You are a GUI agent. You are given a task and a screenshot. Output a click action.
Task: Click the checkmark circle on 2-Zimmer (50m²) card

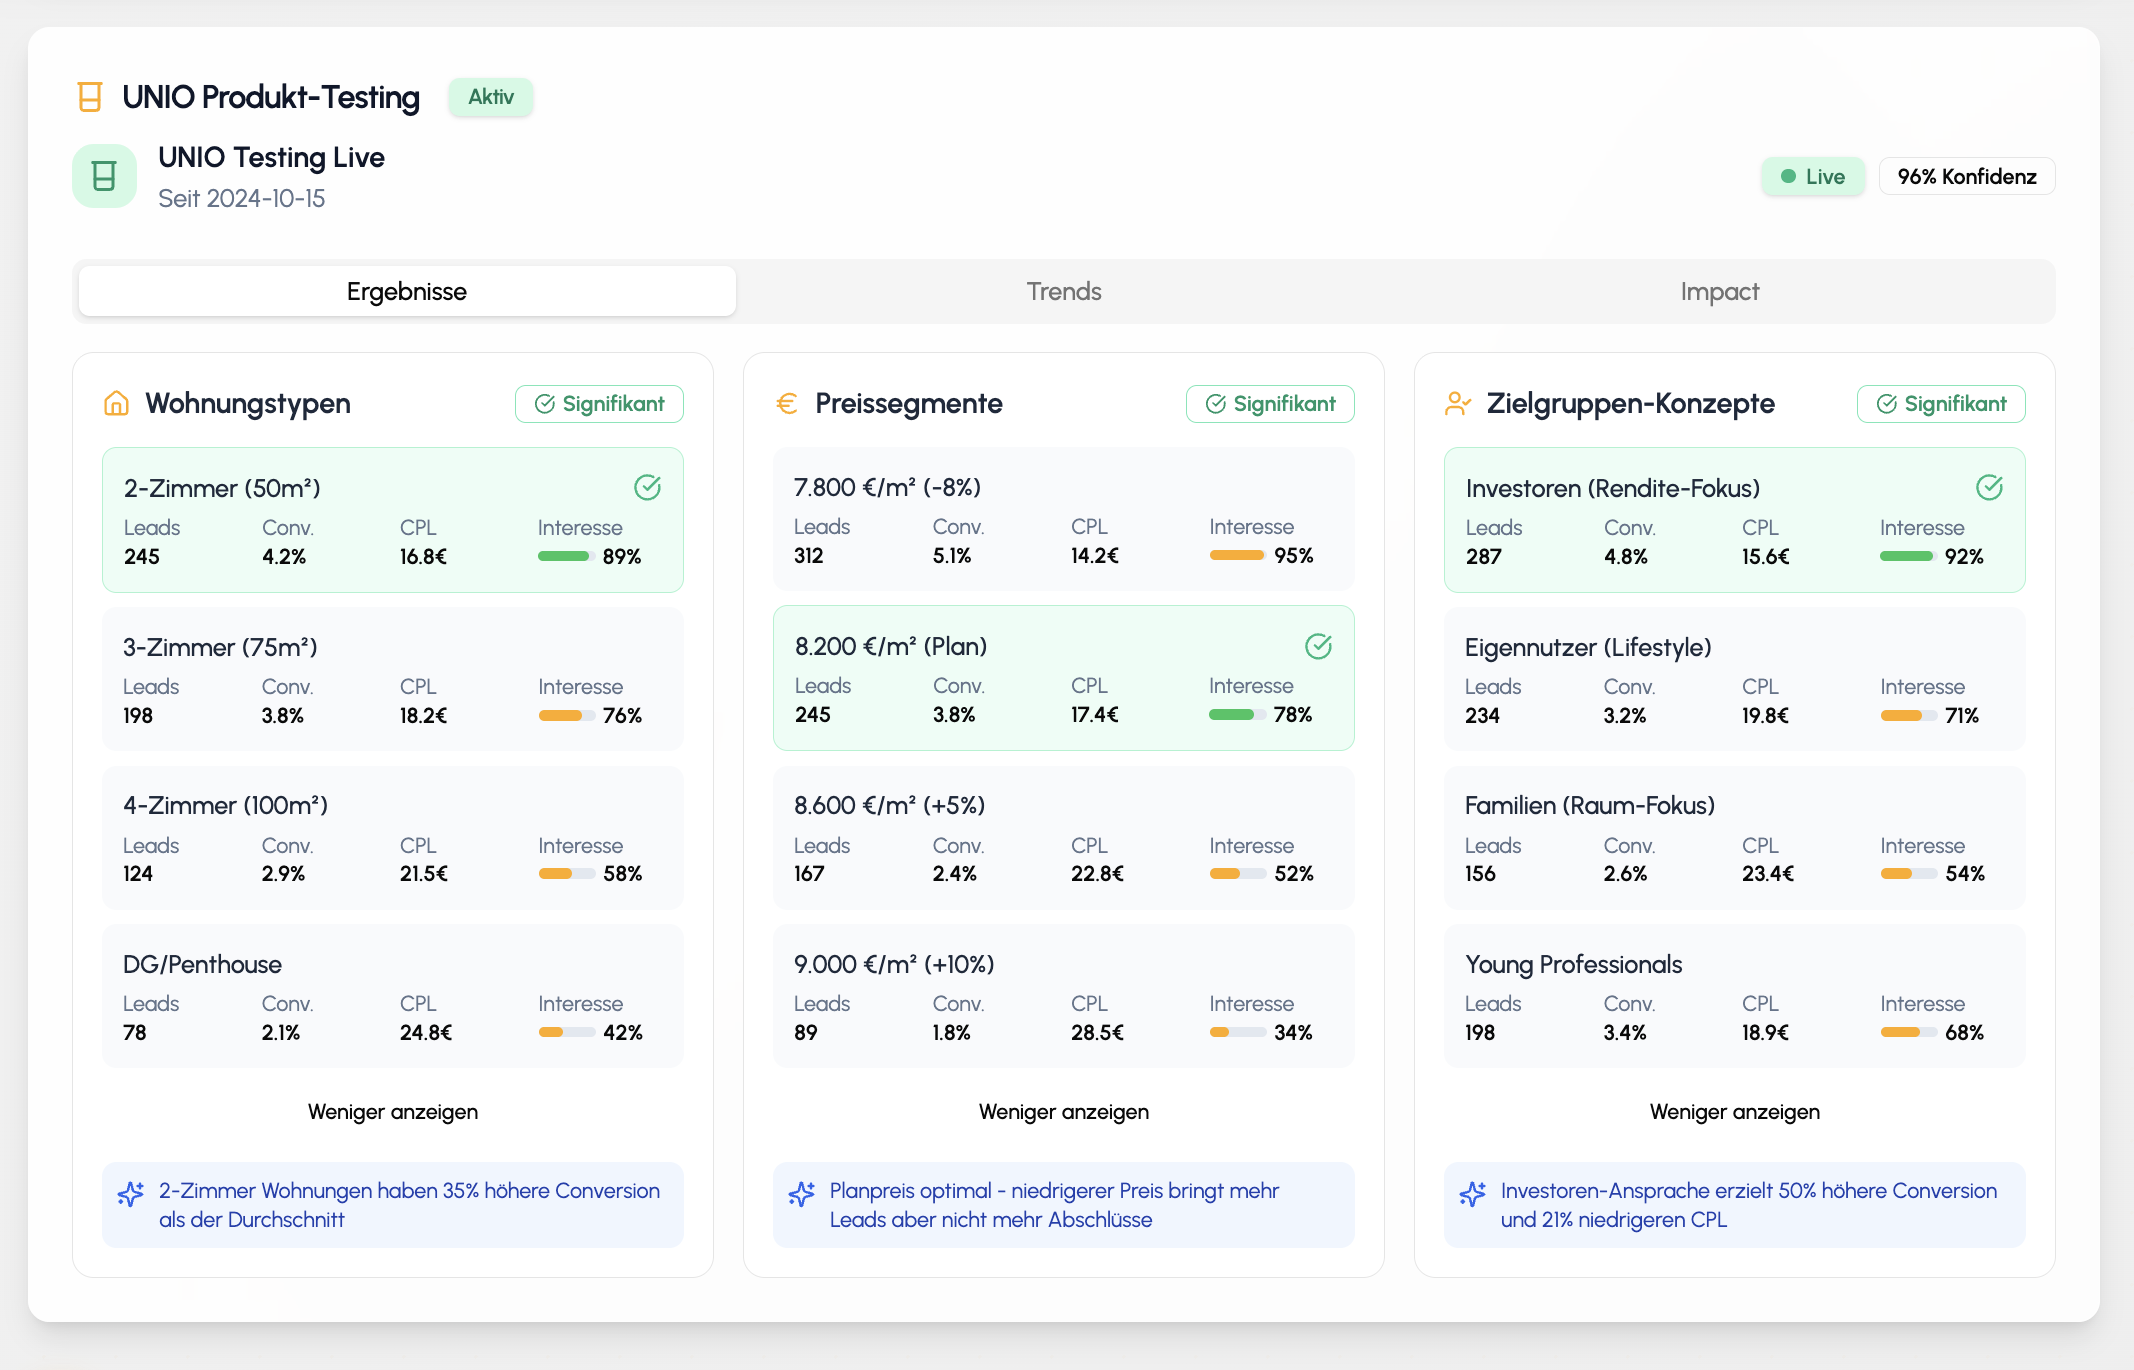647,487
